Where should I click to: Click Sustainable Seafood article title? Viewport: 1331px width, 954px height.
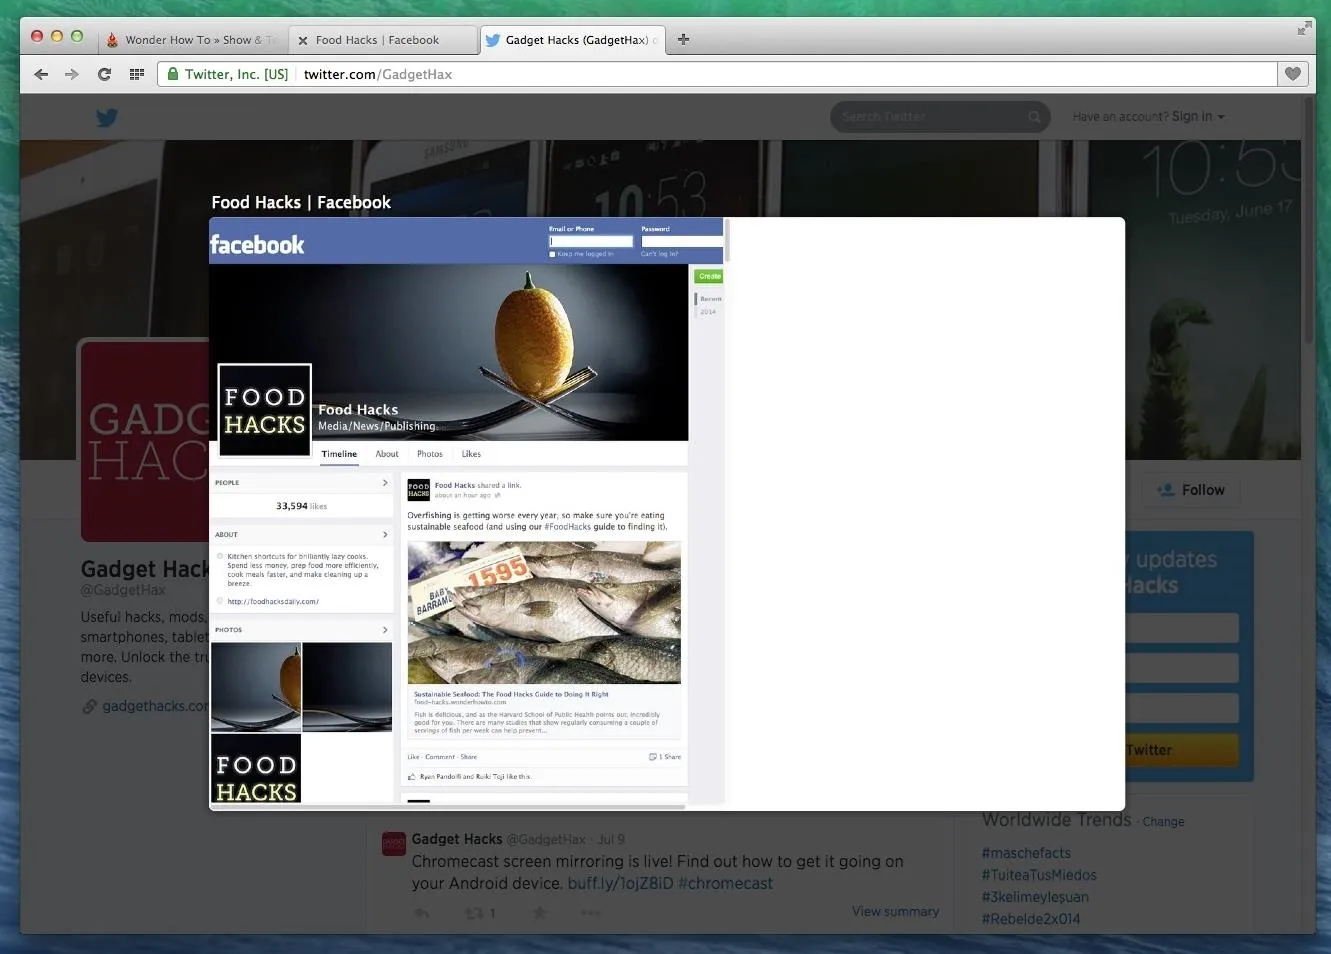click(x=511, y=694)
